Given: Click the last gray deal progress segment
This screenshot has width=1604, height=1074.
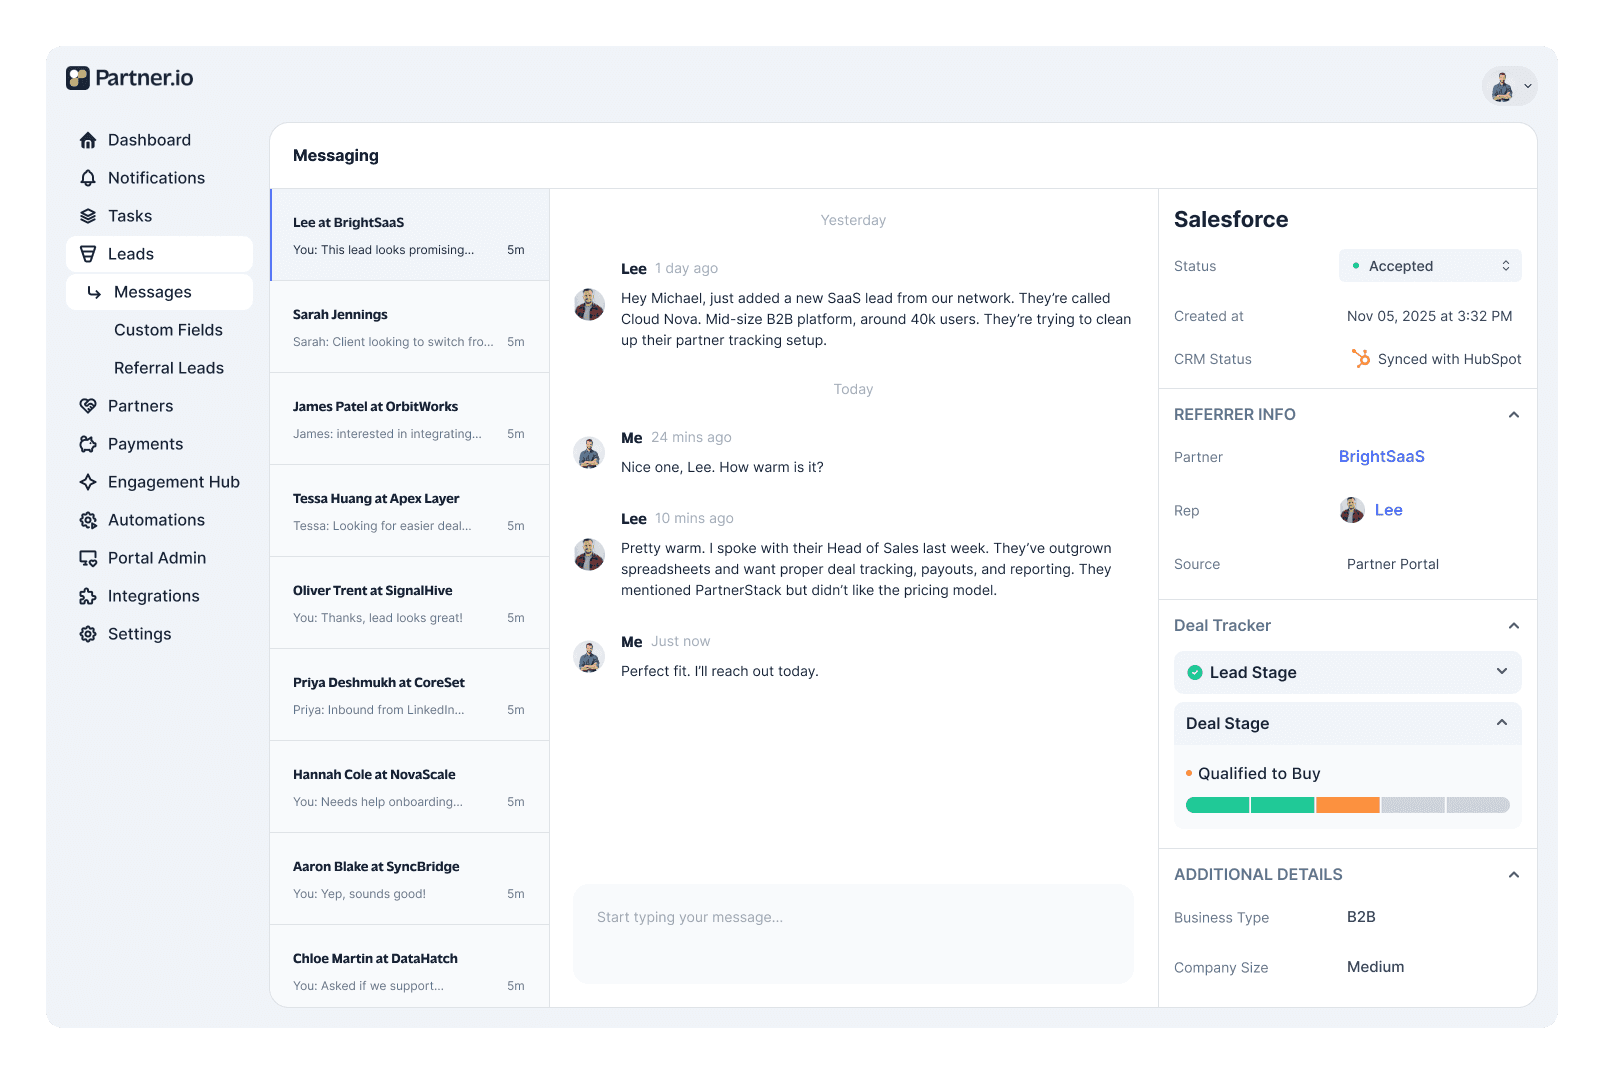Looking at the screenshot, I should coord(1478,805).
